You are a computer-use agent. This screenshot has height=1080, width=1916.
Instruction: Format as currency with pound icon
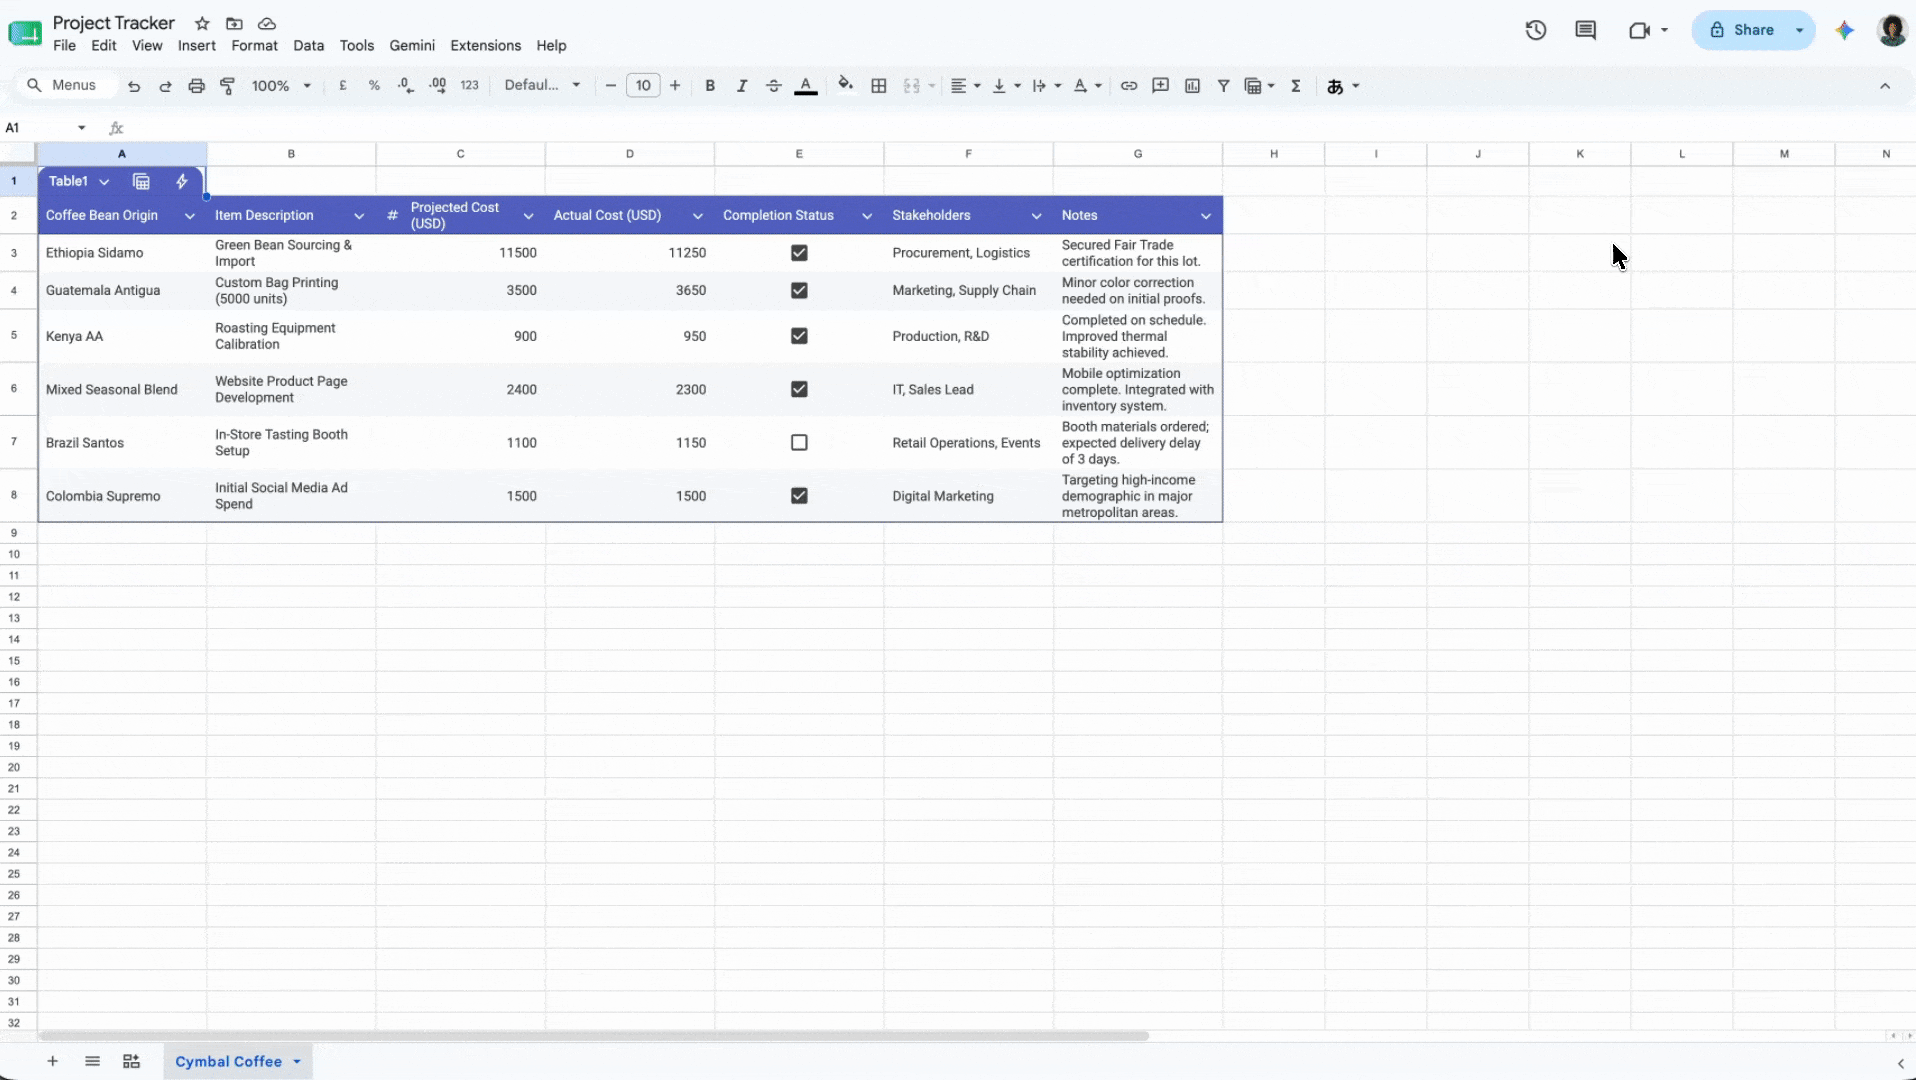[x=343, y=86]
